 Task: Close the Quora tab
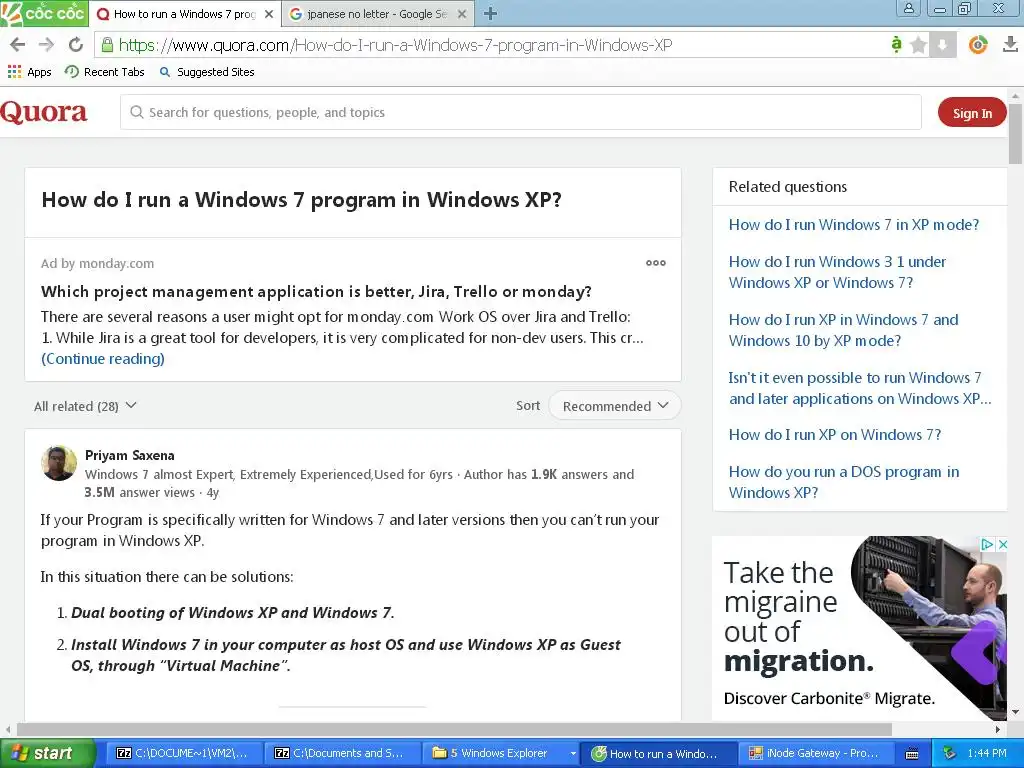pyautogui.click(x=268, y=14)
